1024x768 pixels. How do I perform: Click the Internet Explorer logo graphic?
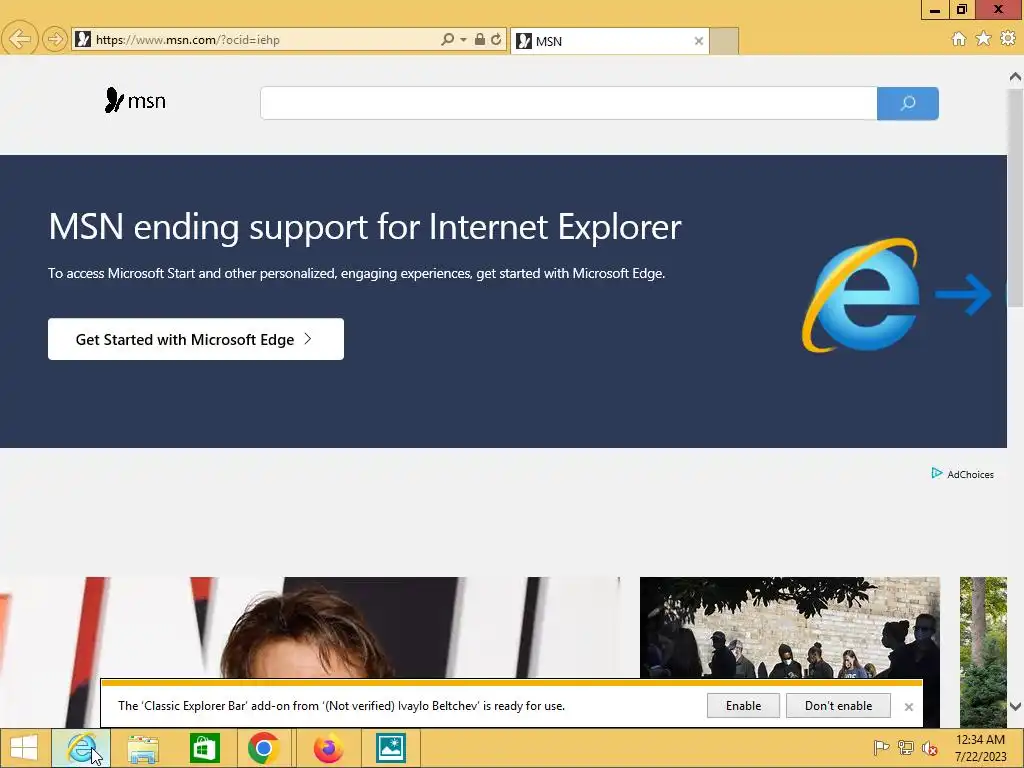(x=862, y=295)
